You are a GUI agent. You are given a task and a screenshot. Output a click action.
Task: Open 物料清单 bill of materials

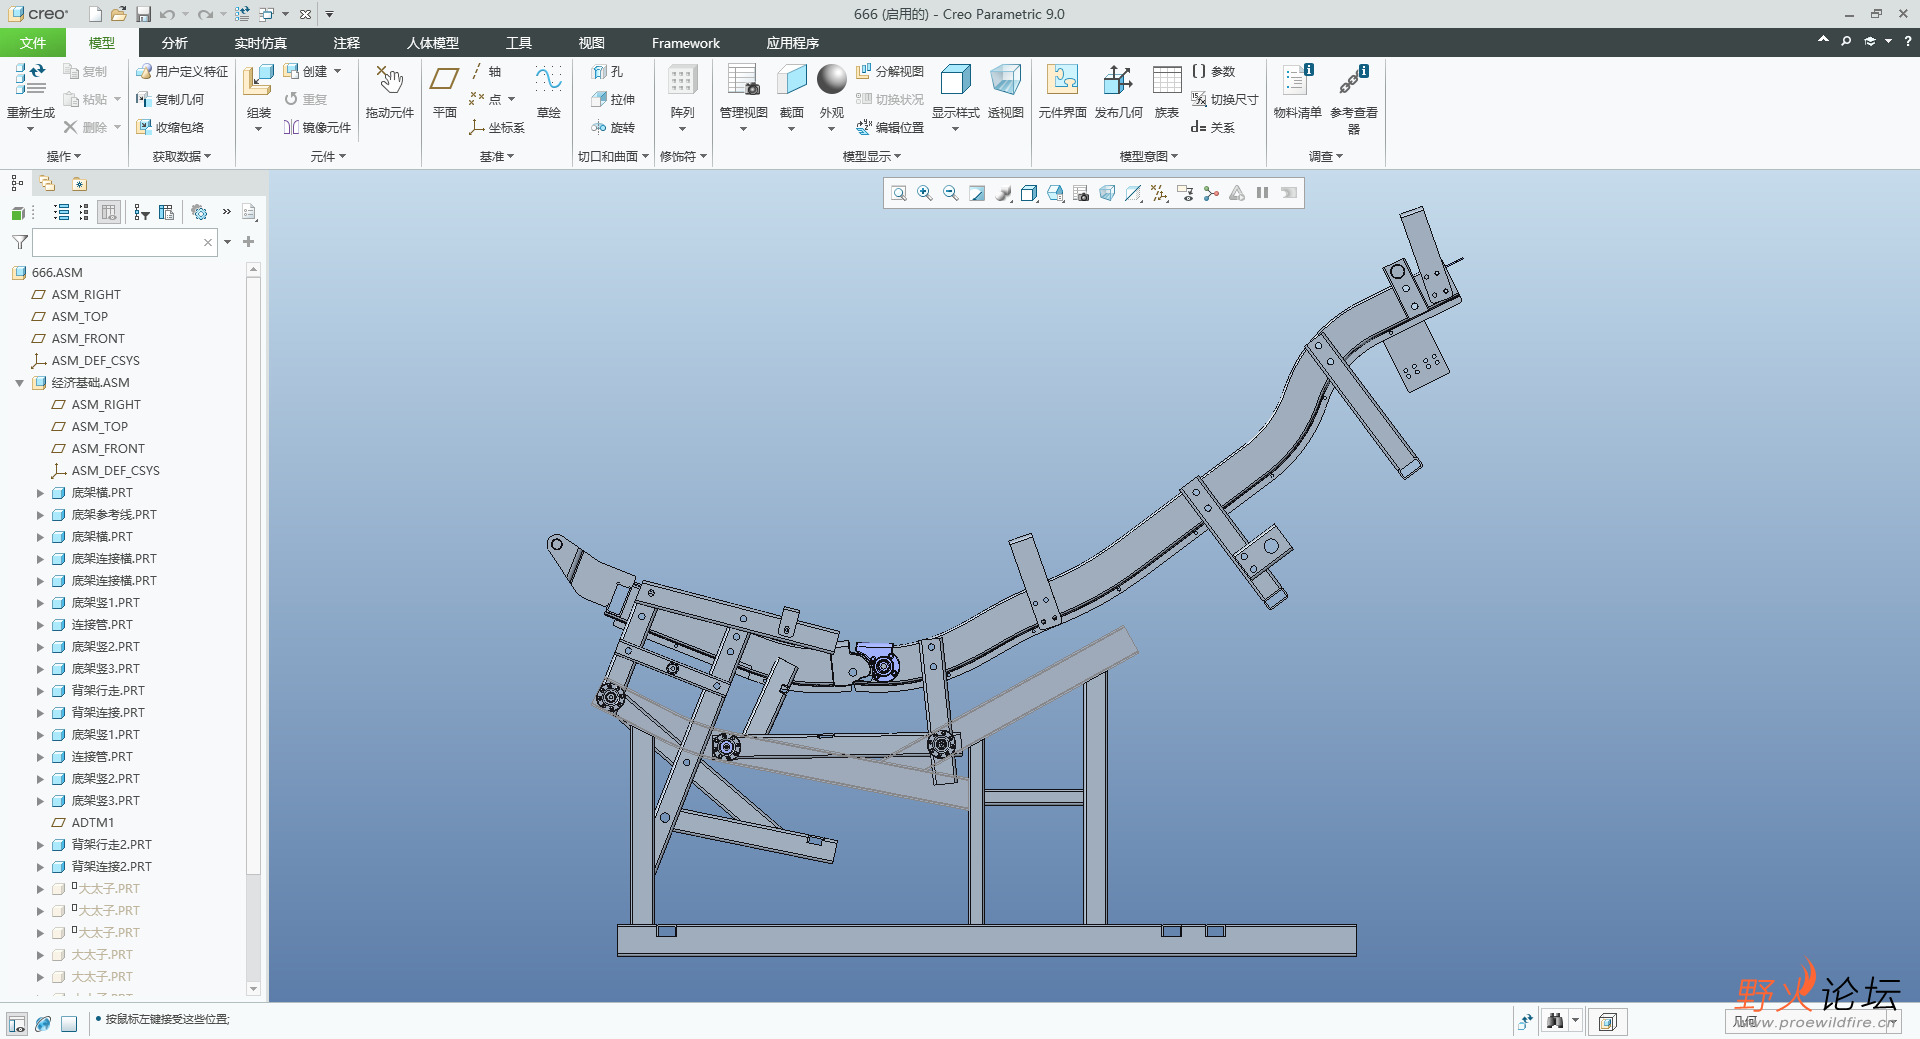(x=1297, y=90)
